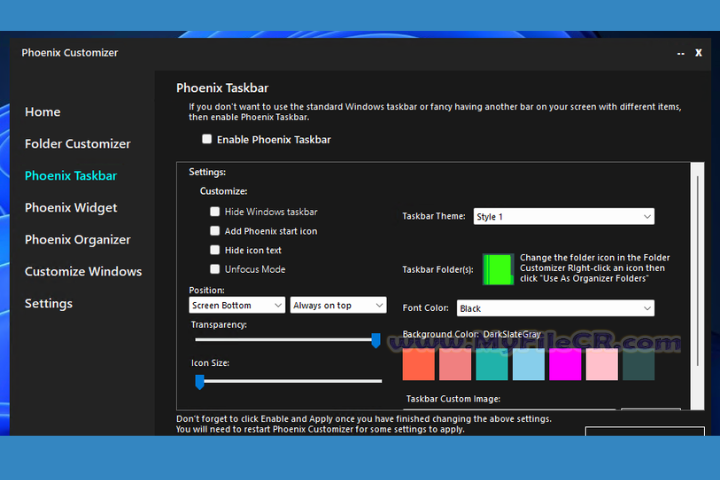
Task: Pick the pink background swatch
Action: pyautogui.click(x=602, y=364)
